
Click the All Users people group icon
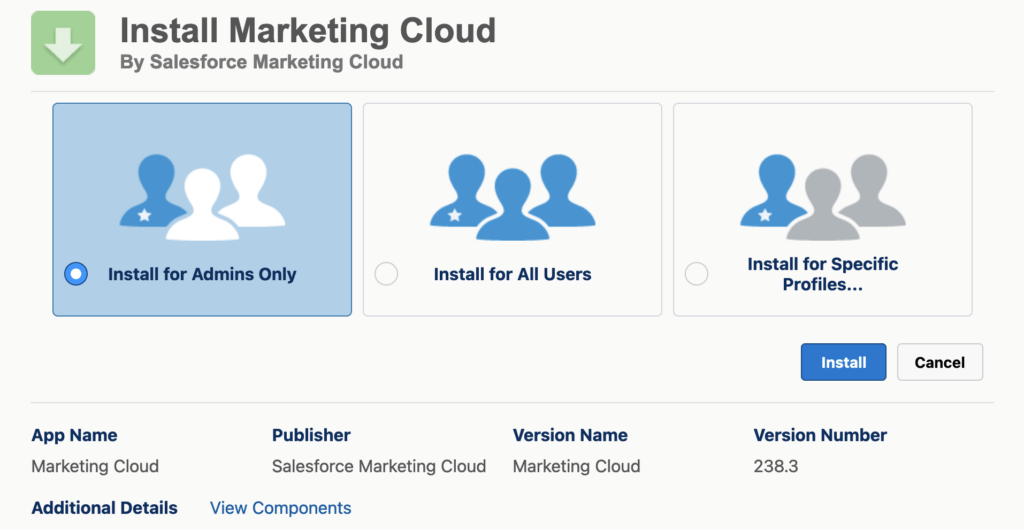512,197
